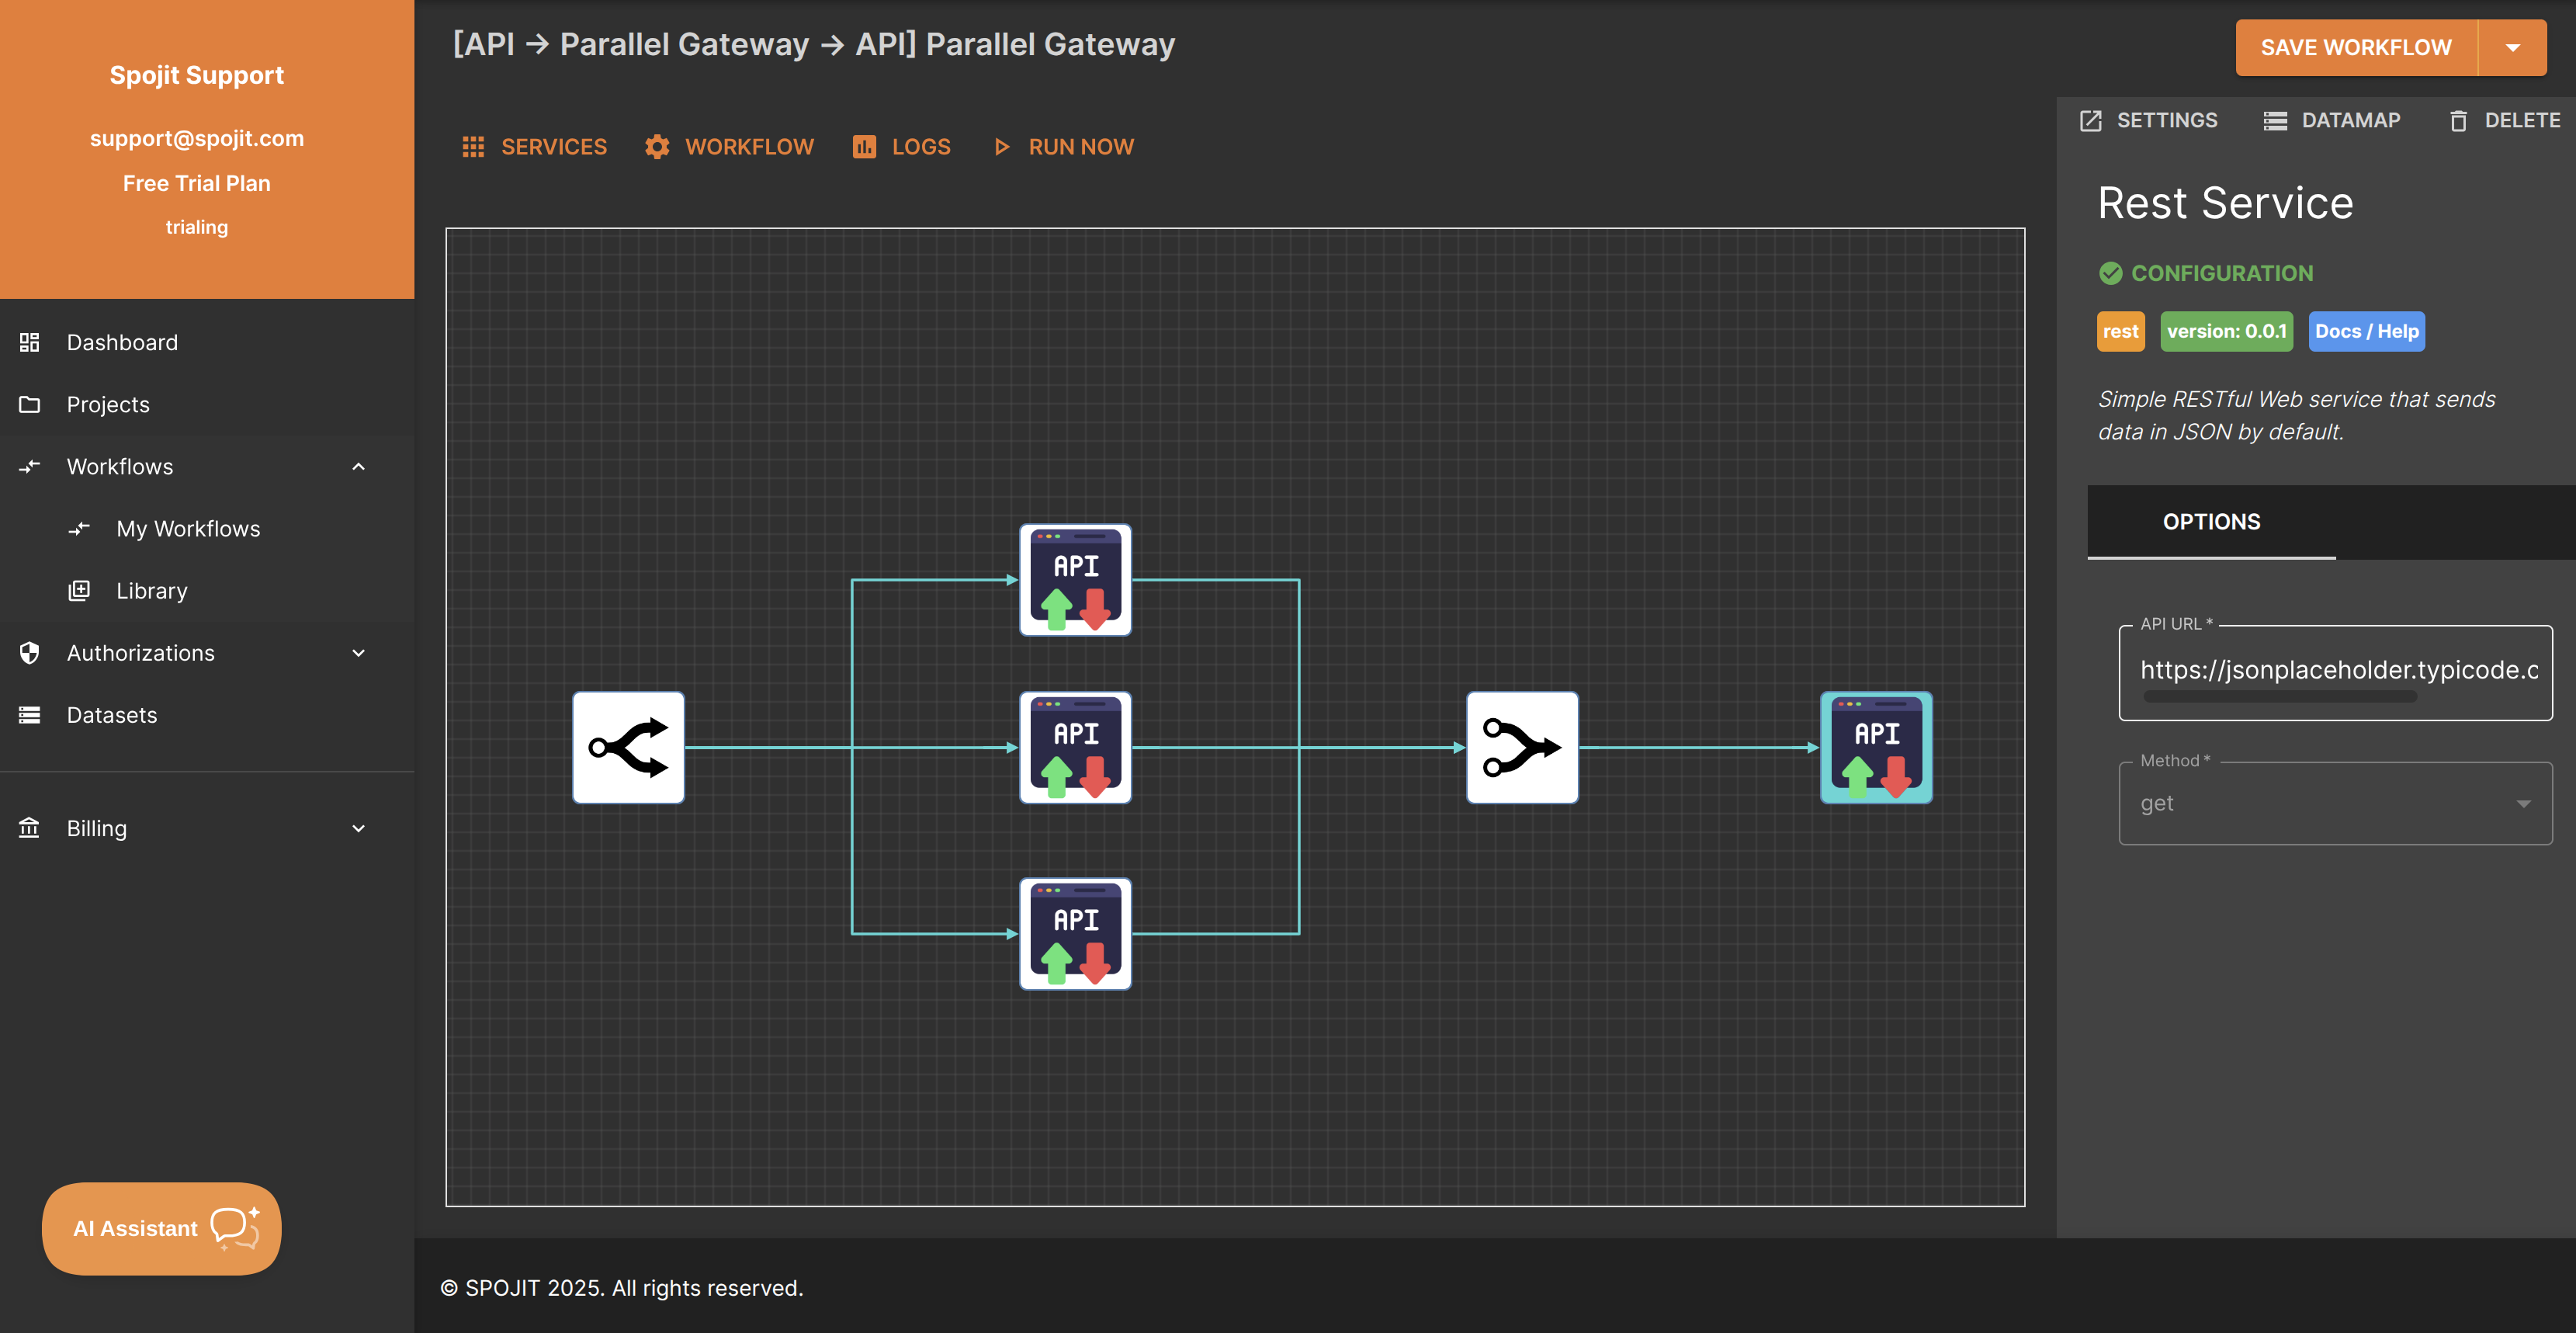
Task: Click the Library icon in sidebar
Action: 79,590
